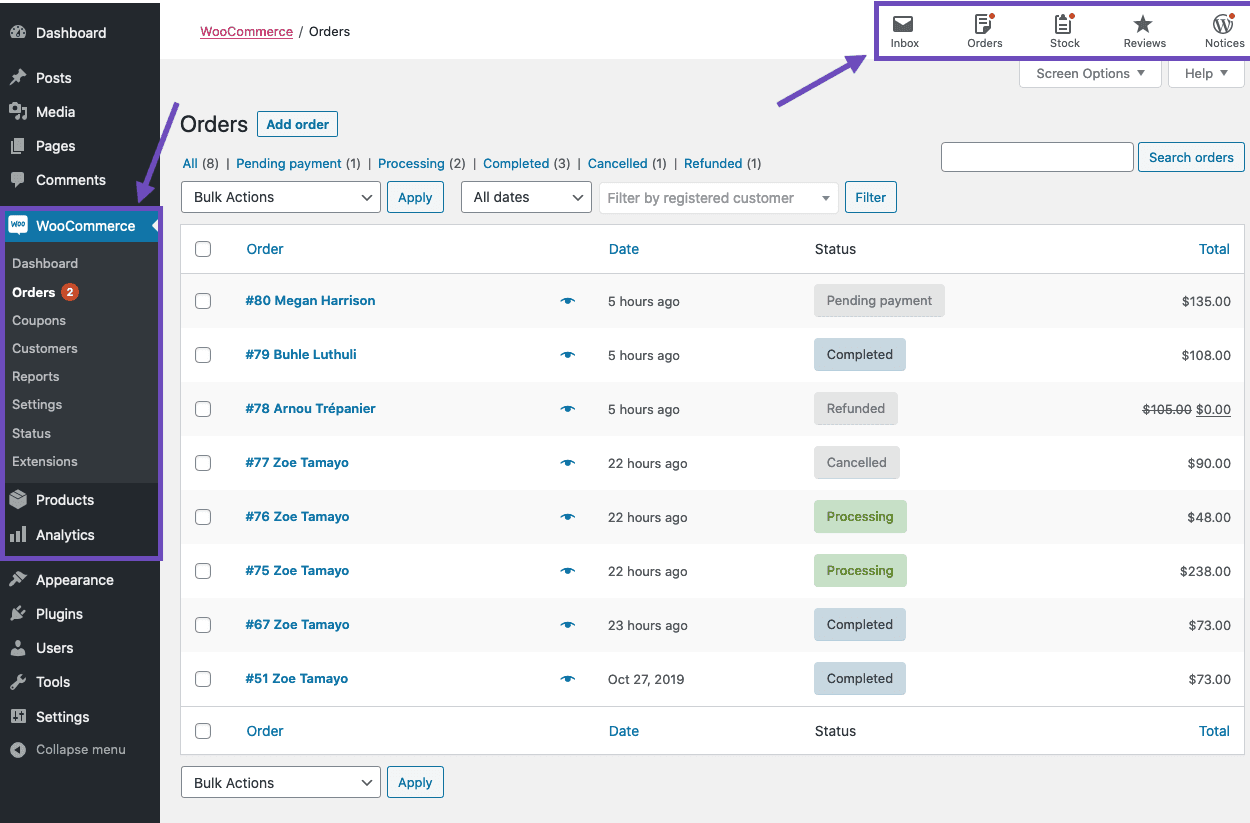1250x823 pixels.
Task: Open the Inbox envelope icon
Action: pyautogui.click(x=903, y=25)
